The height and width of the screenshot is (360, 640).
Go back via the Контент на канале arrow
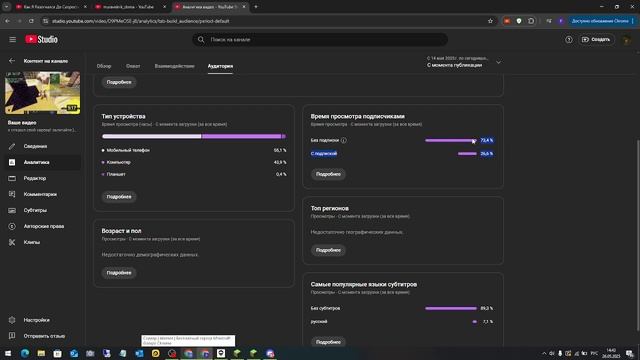(x=12, y=61)
